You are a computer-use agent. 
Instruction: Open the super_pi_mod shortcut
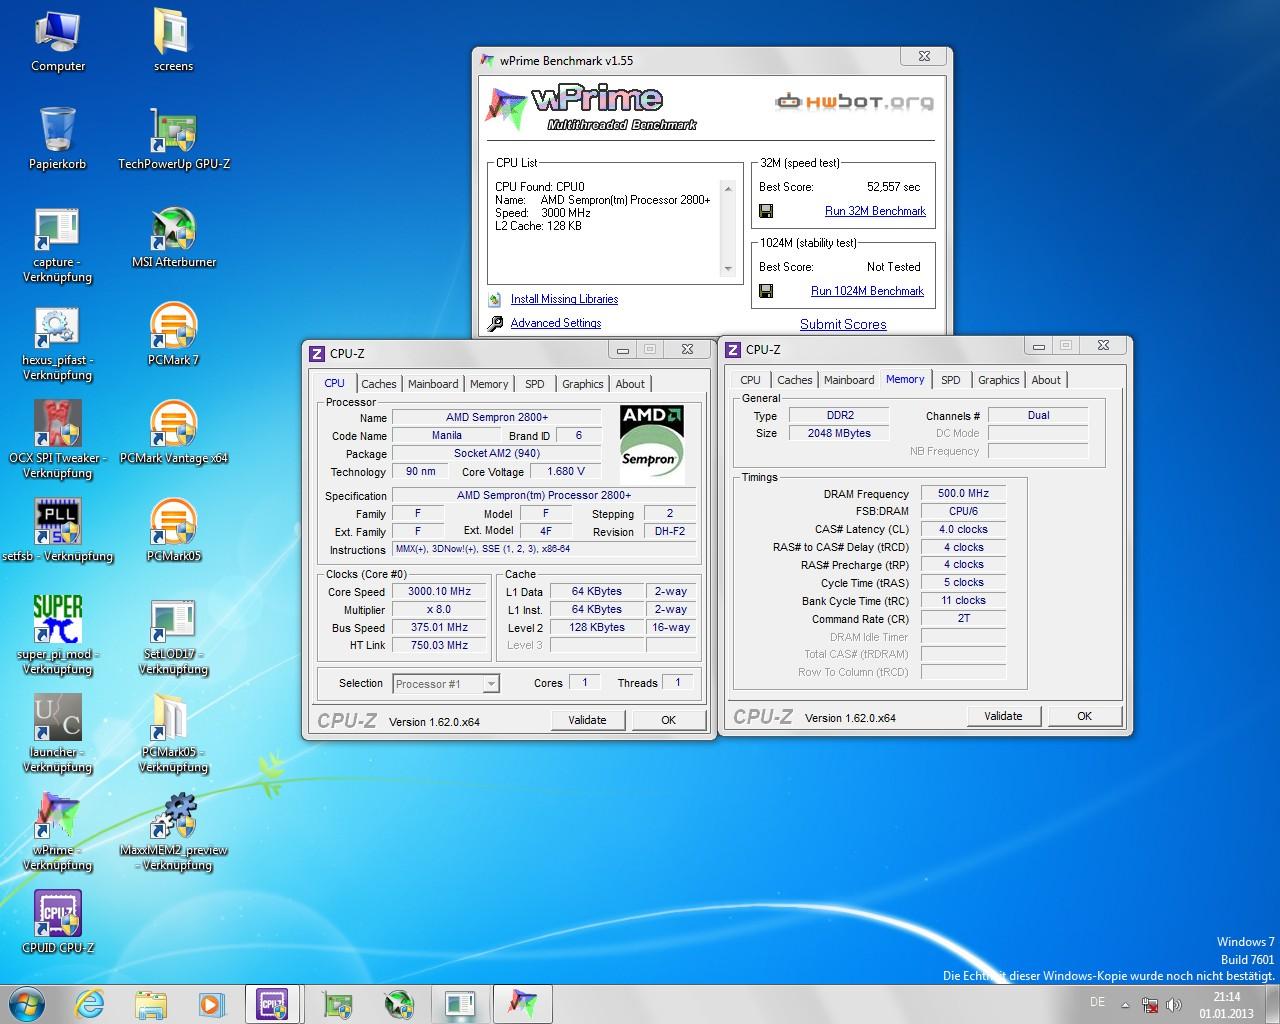click(x=57, y=636)
